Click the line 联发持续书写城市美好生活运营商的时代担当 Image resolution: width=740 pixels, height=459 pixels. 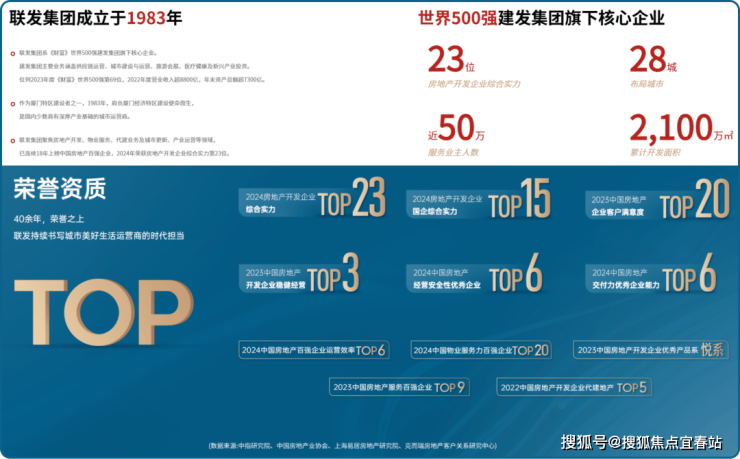(x=99, y=236)
